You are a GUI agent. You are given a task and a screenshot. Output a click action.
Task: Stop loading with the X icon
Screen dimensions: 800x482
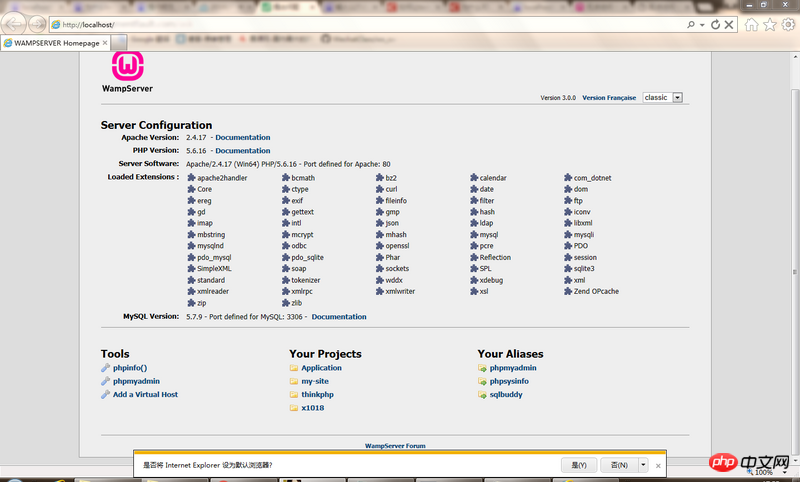(x=729, y=24)
